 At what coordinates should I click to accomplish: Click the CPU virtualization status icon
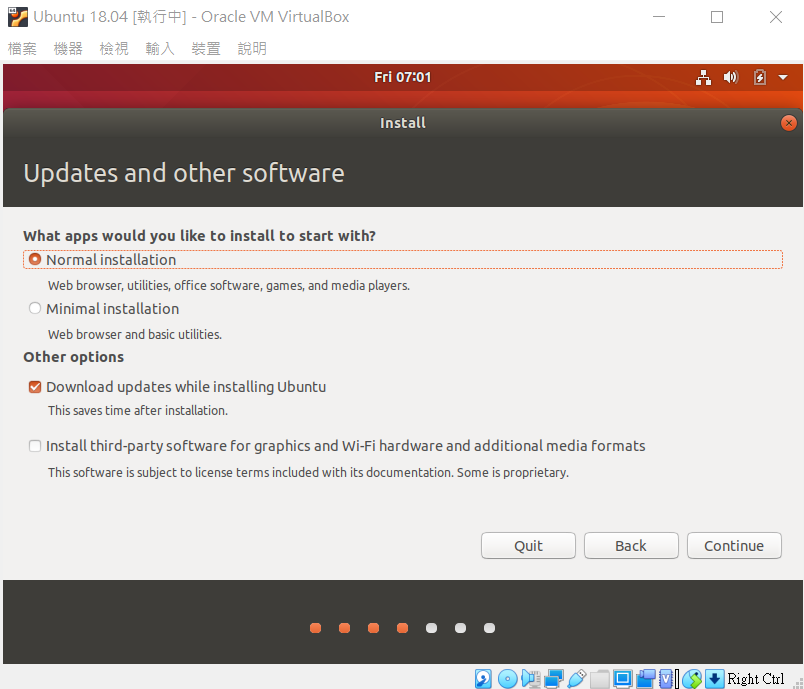coord(667,679)
